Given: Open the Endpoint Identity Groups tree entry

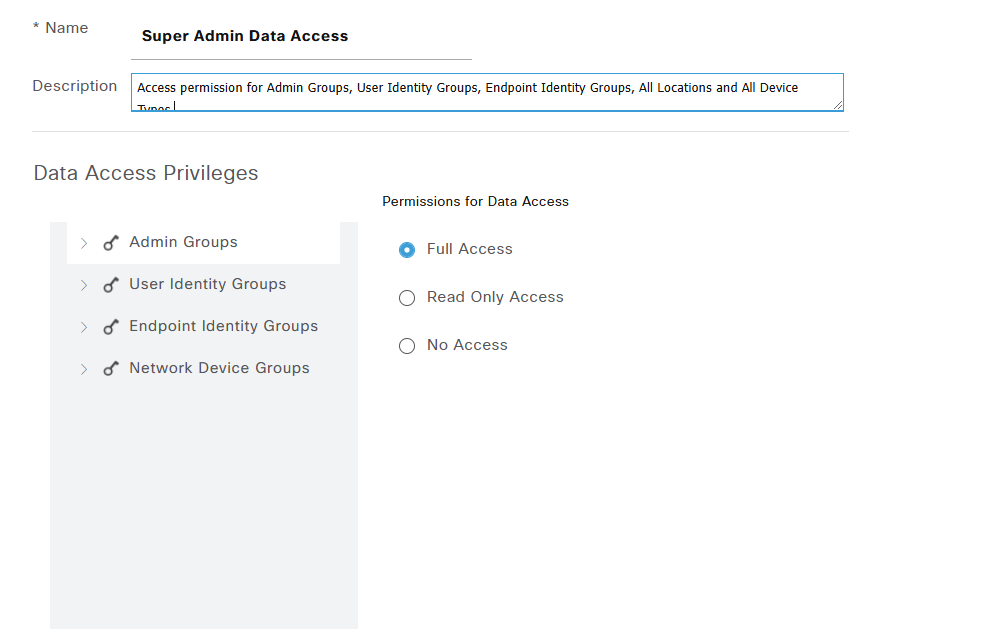Looking at the screenshot, I should 223,326.
